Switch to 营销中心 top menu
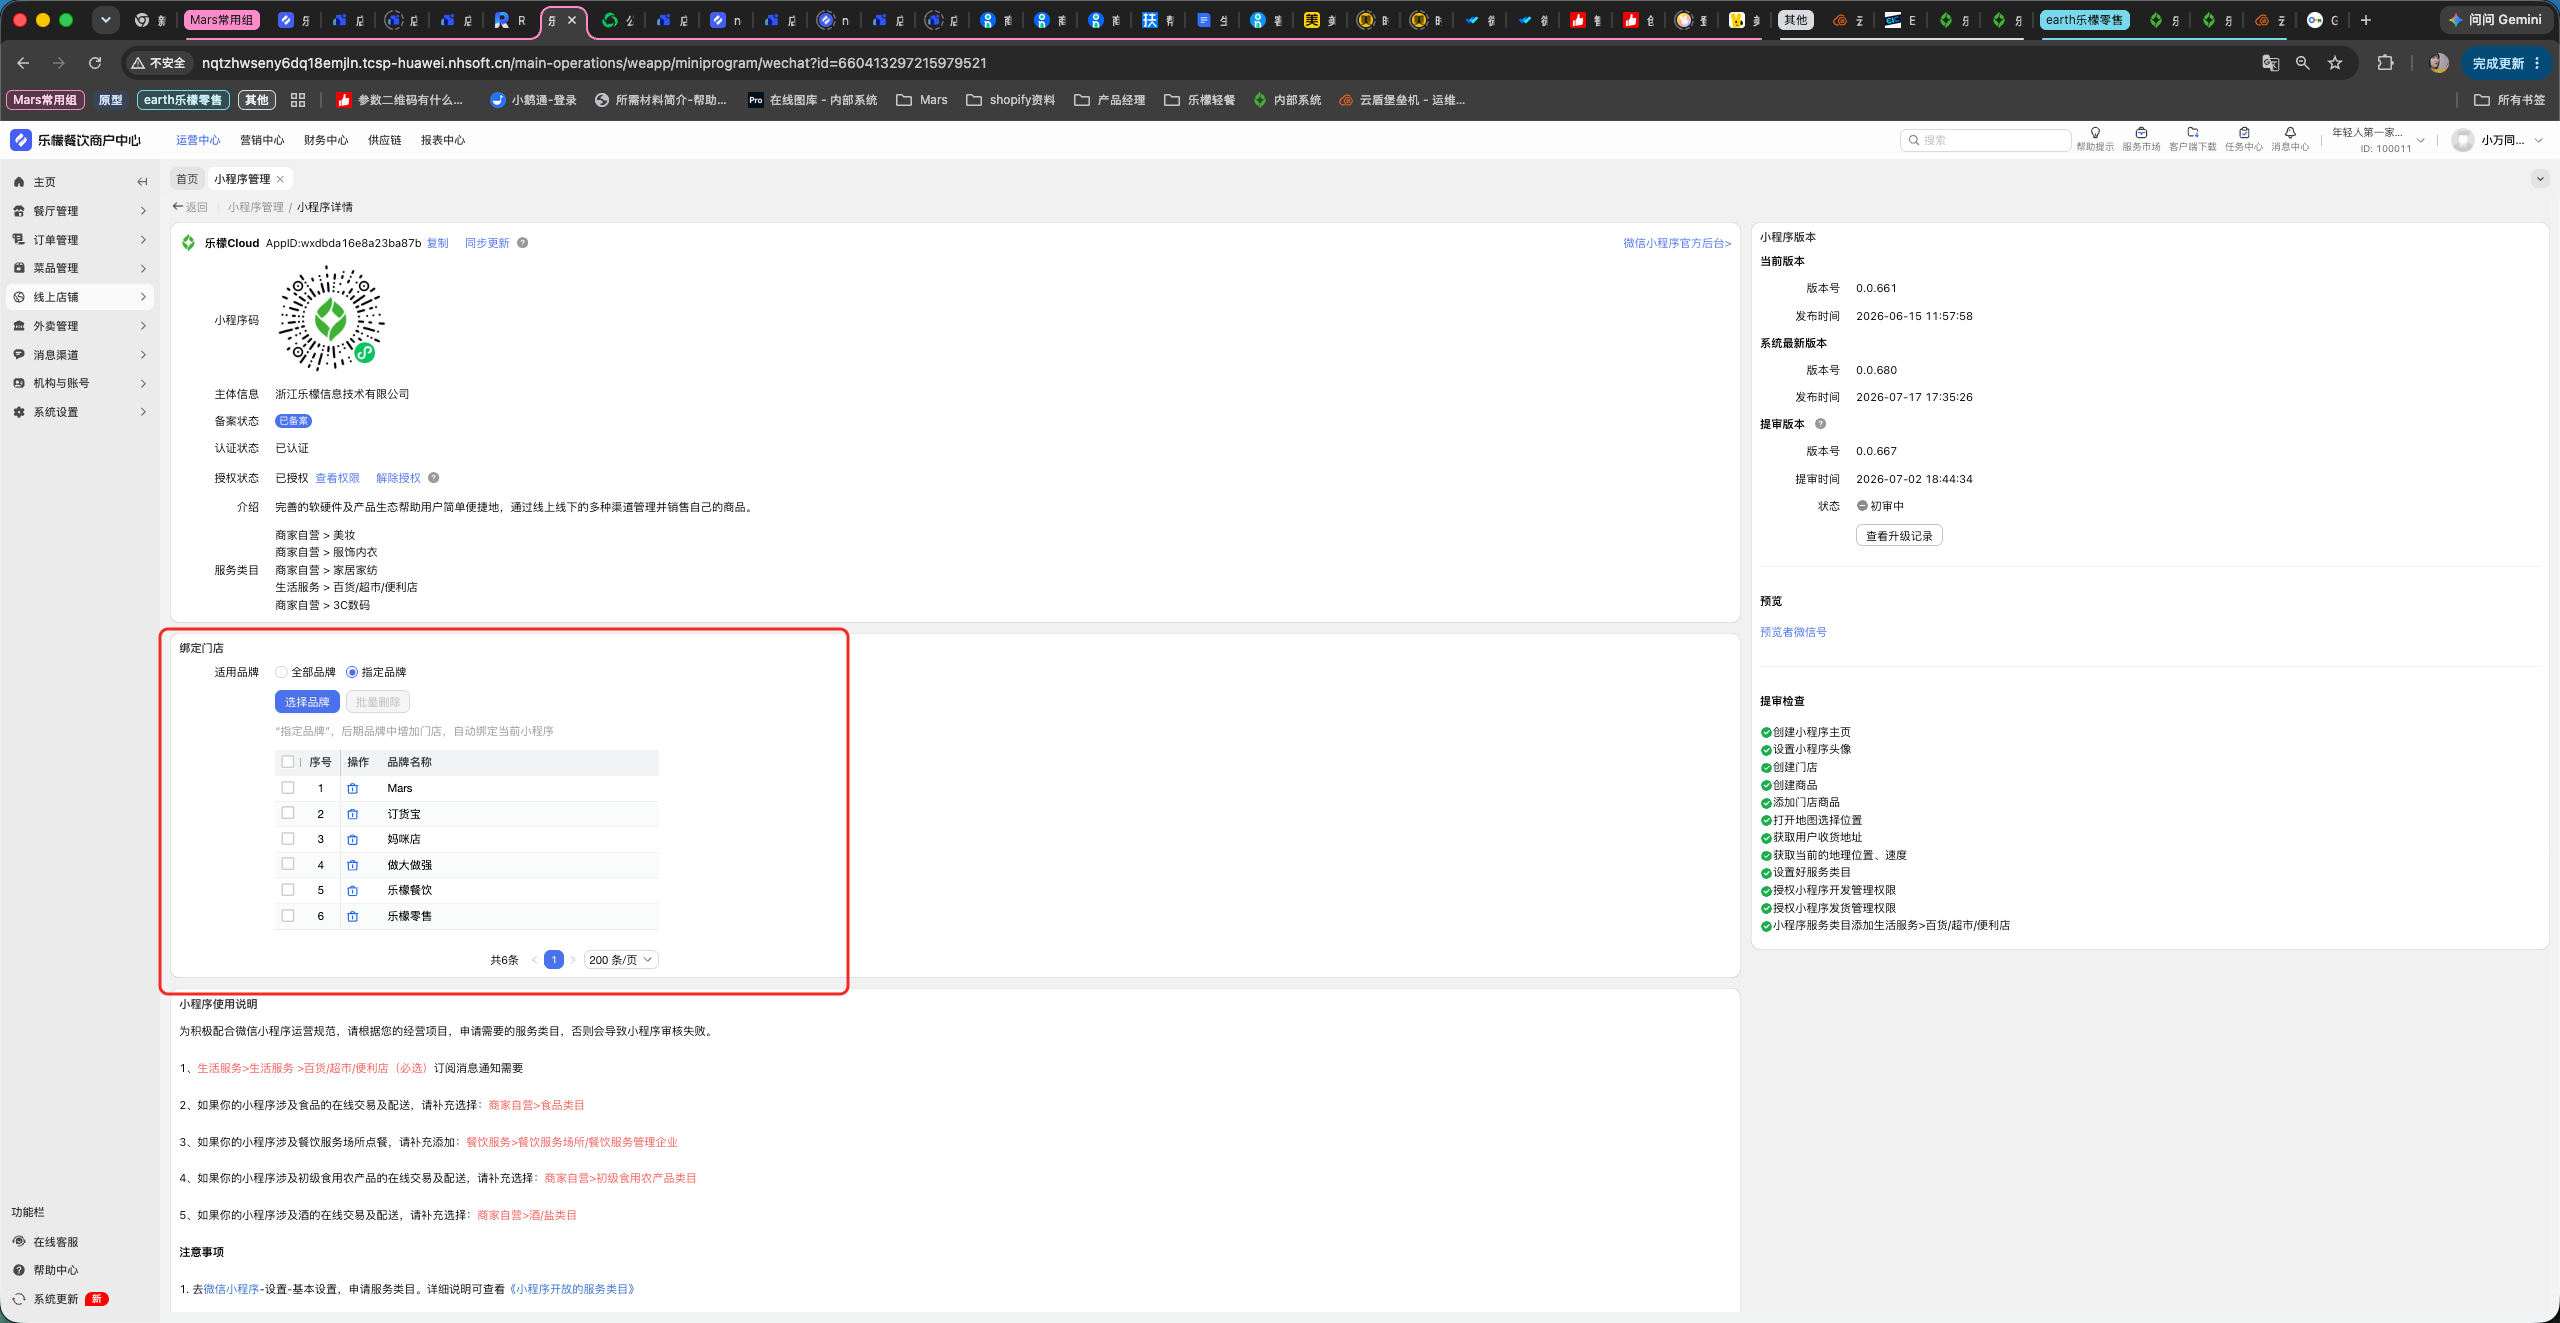This screenshot has width=2560, height=1323. point(262,140)
